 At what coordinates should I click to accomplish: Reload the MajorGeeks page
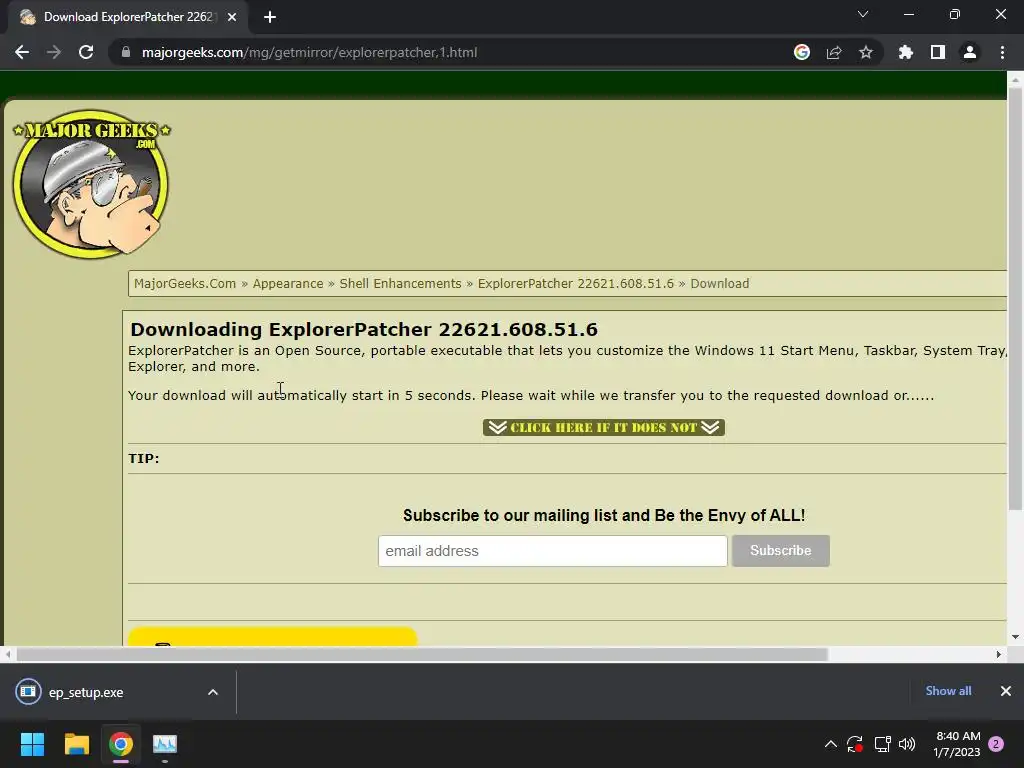tap(86, 52)
